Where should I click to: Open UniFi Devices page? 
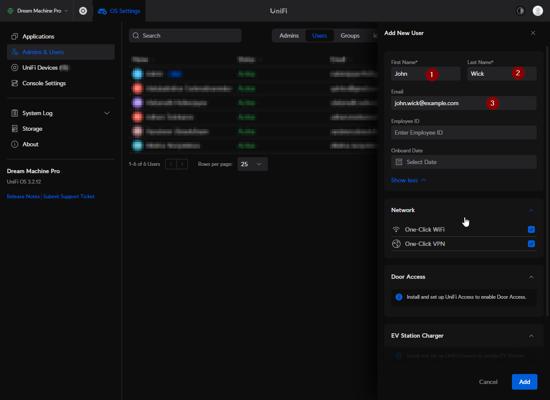pyautogui.click(x=45, y=68)
